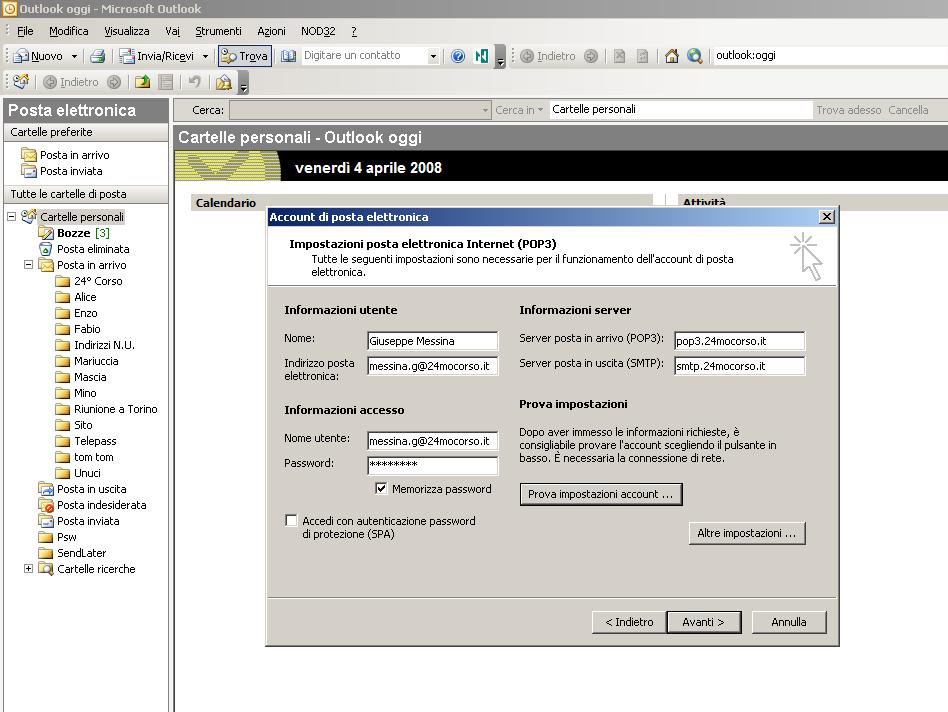Click the blue help question-mark icon
Screen dimensions: 948x712
click(458, 56)
